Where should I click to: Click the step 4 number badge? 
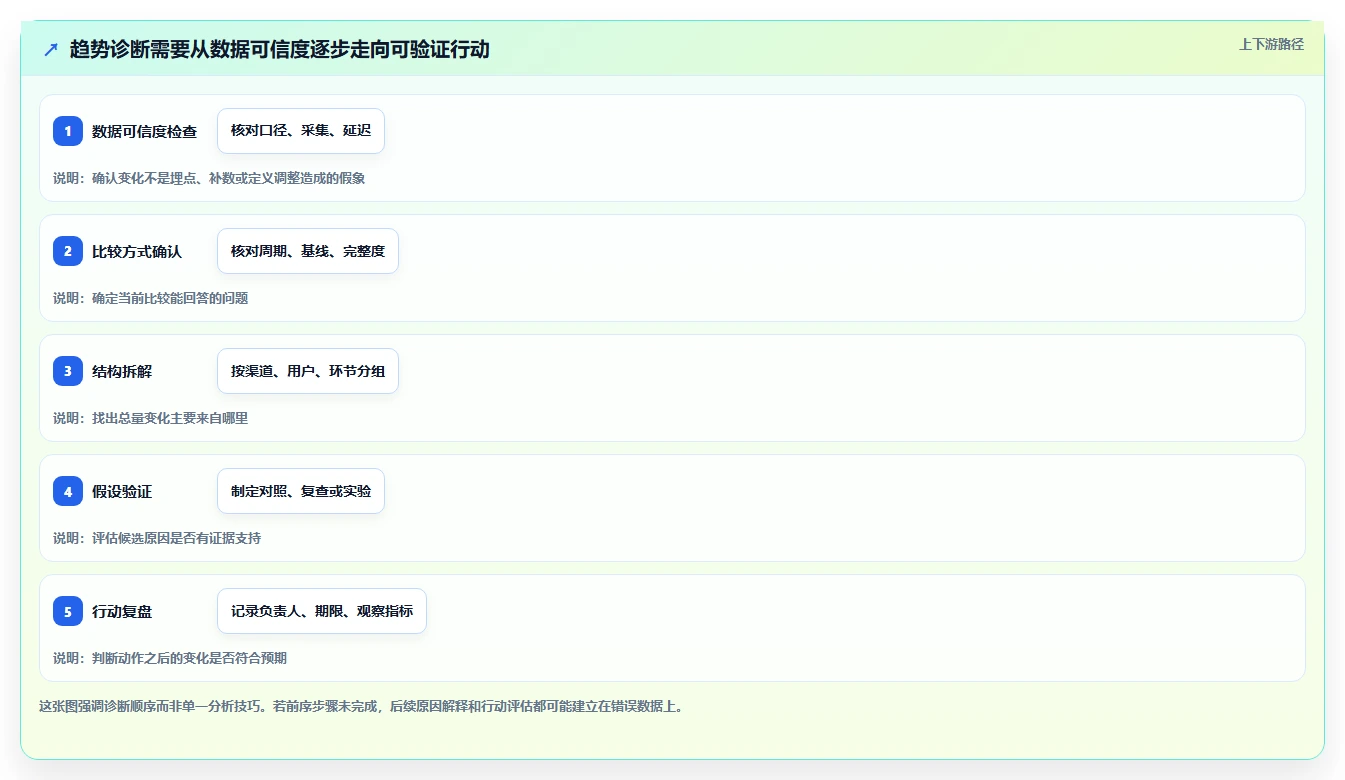(x=68, y=491)
